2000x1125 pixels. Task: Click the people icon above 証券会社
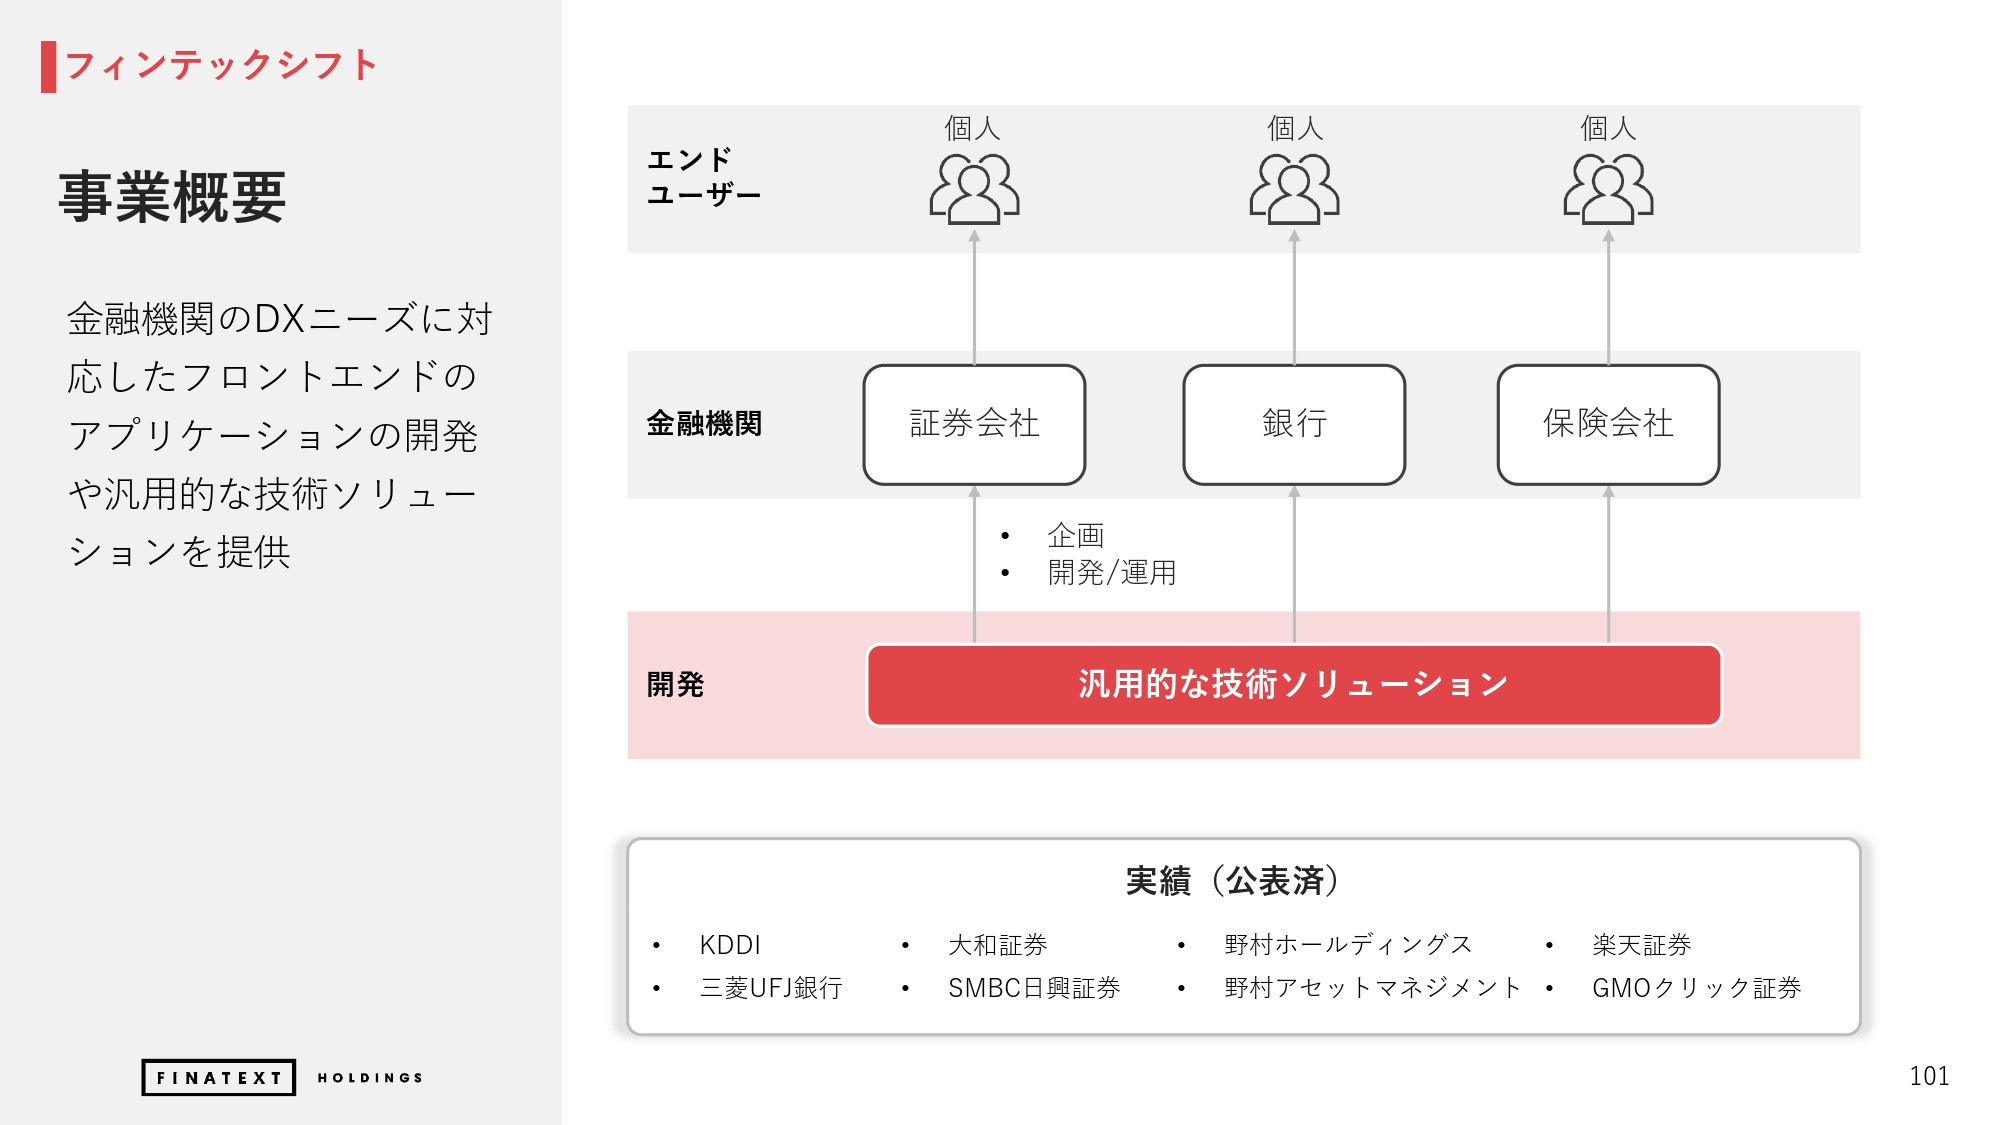point(974,188)
